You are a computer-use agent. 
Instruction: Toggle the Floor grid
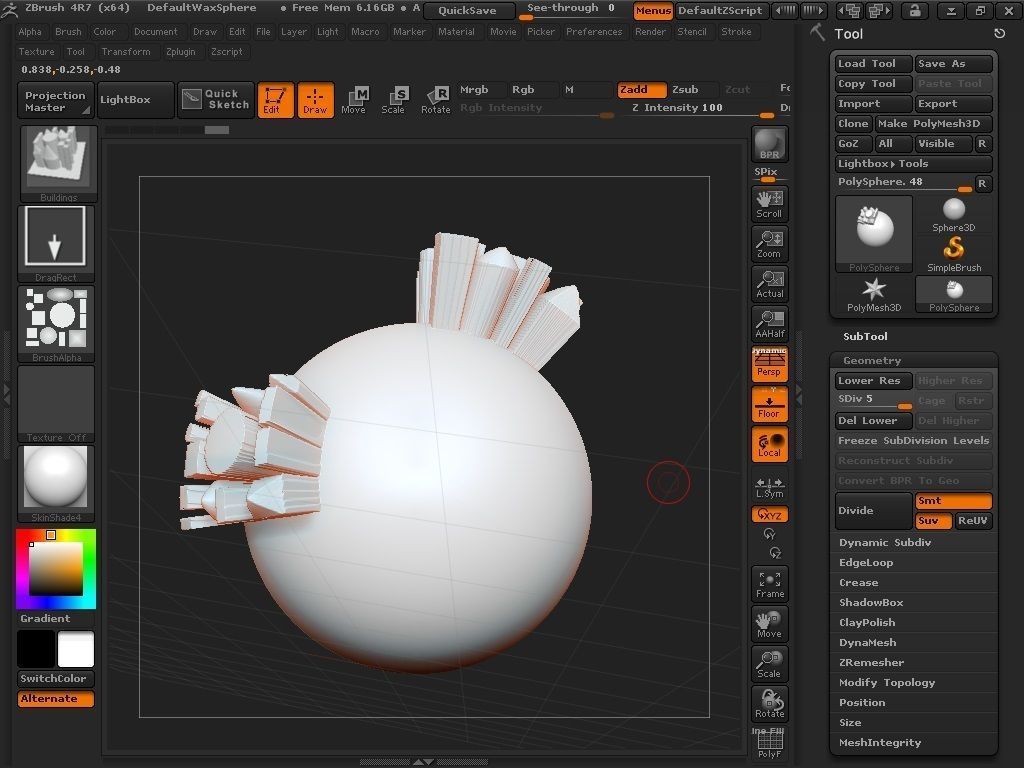pos(769,404)
